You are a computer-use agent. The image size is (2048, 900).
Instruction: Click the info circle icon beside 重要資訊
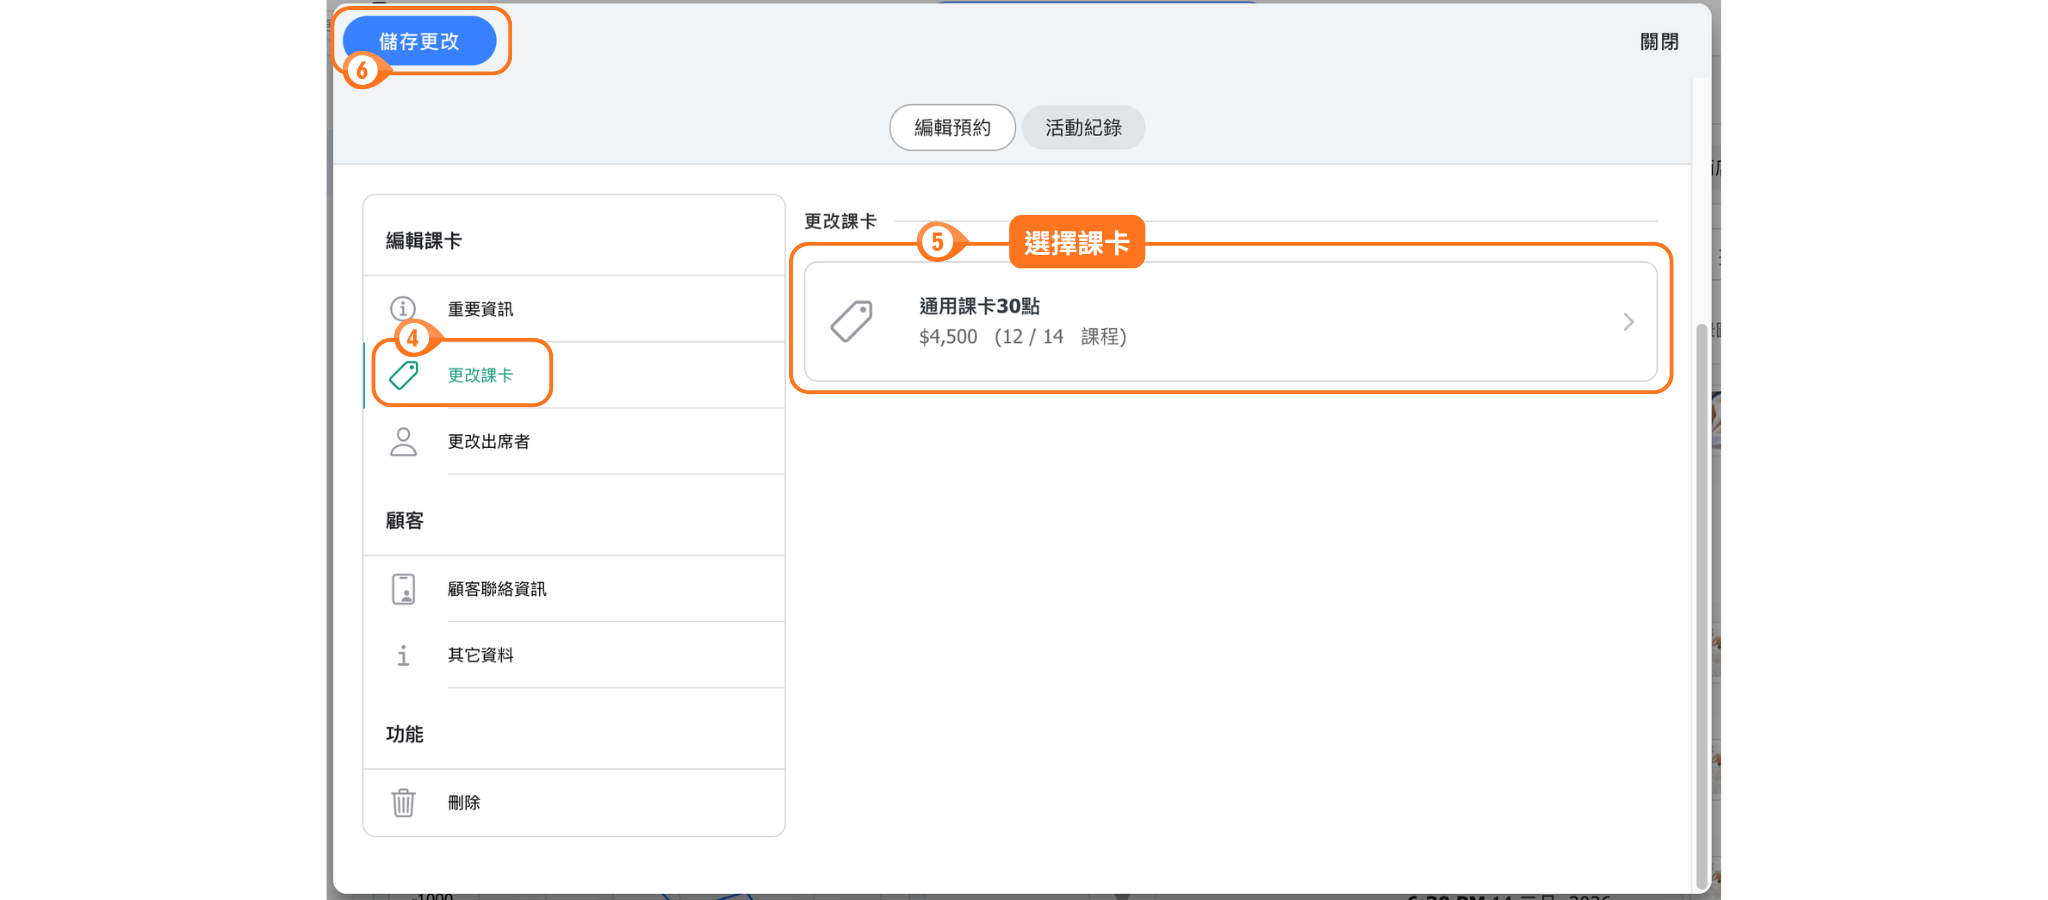(403, 308)
